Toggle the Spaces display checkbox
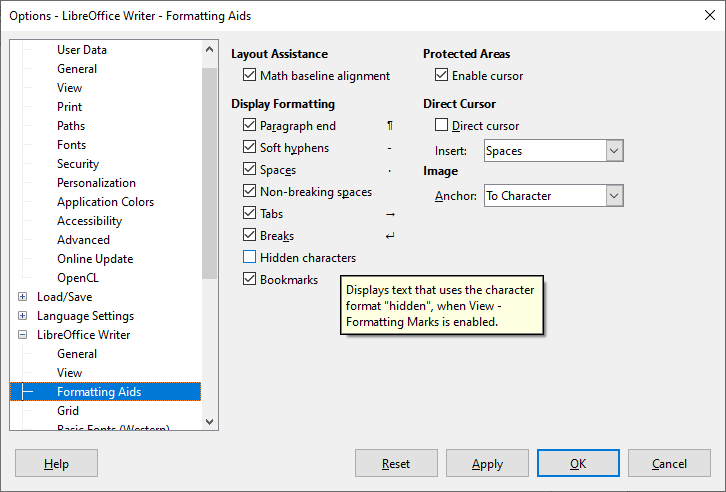Screen dimensions: 726x492 249,169
